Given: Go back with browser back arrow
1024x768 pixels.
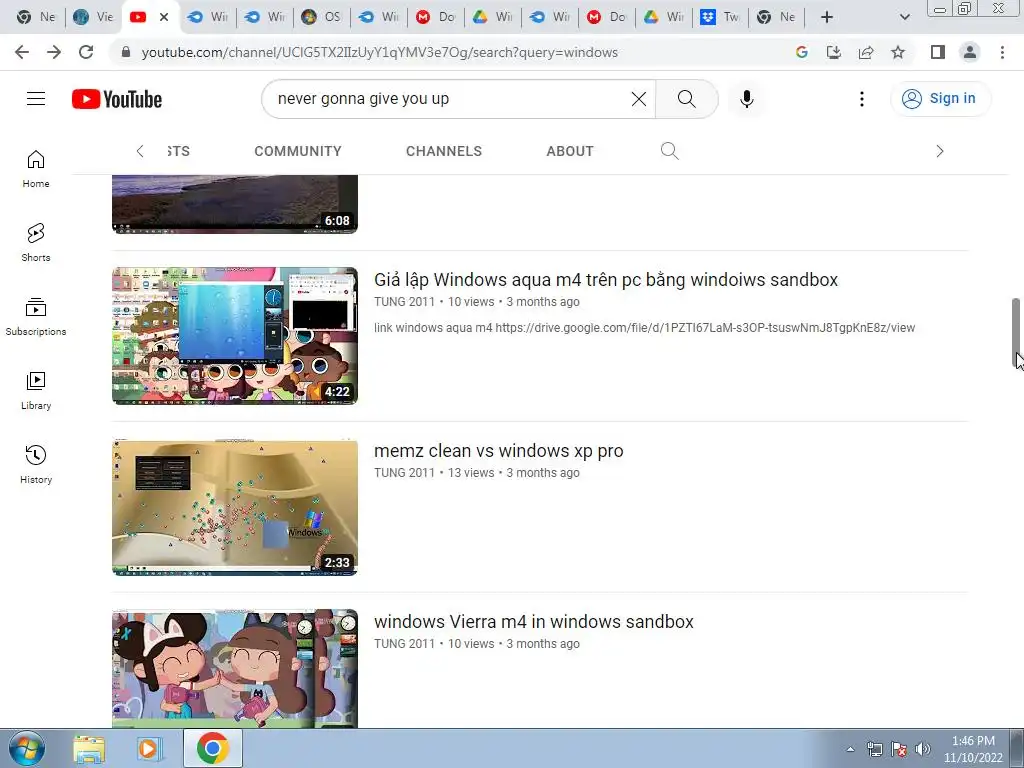Looking at the screenshot, I should 22,52.
